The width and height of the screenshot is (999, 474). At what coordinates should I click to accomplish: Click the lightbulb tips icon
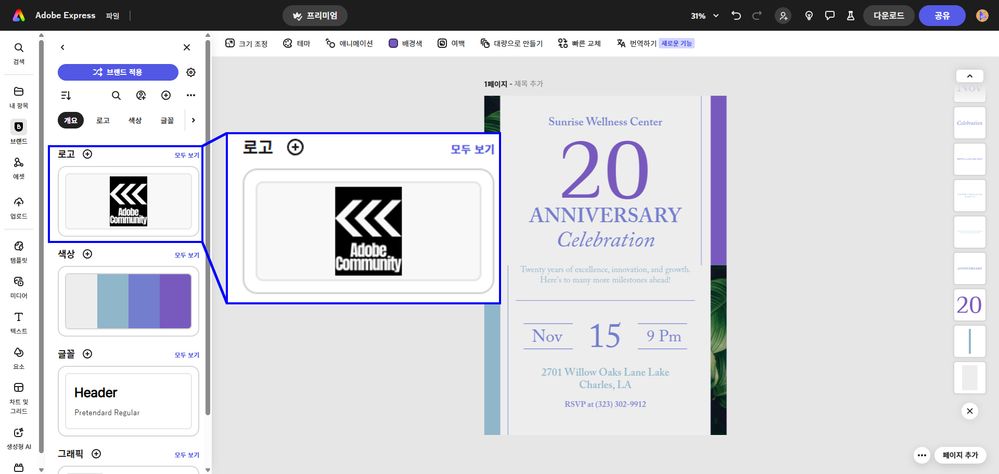[x=809, y=16]
